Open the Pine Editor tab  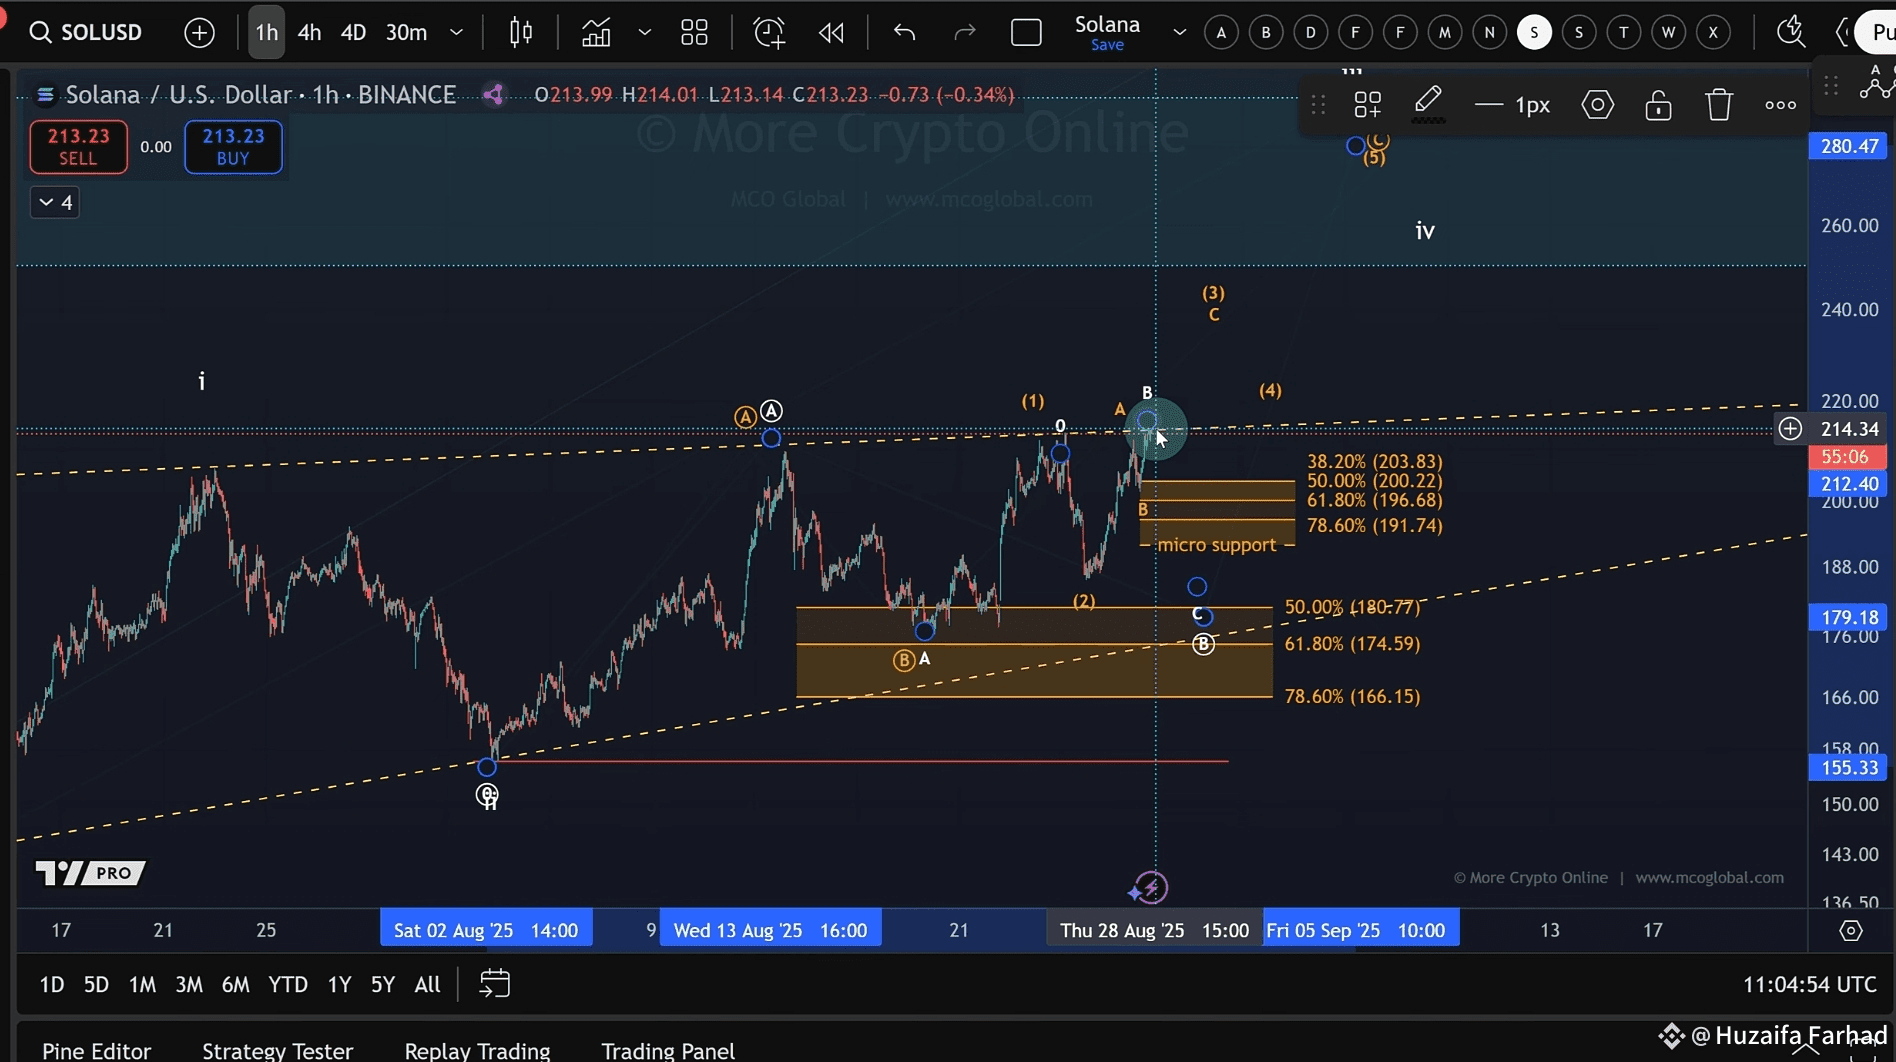point(97,1050)
